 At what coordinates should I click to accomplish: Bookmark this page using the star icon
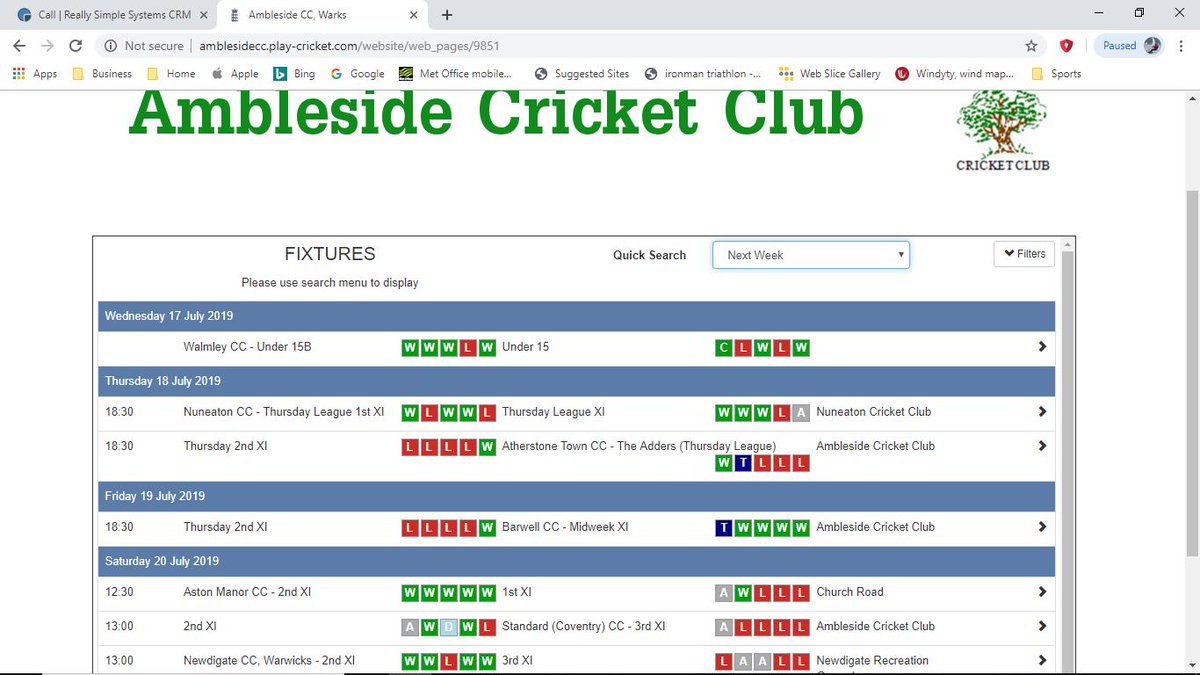(x=1031, y=45)
